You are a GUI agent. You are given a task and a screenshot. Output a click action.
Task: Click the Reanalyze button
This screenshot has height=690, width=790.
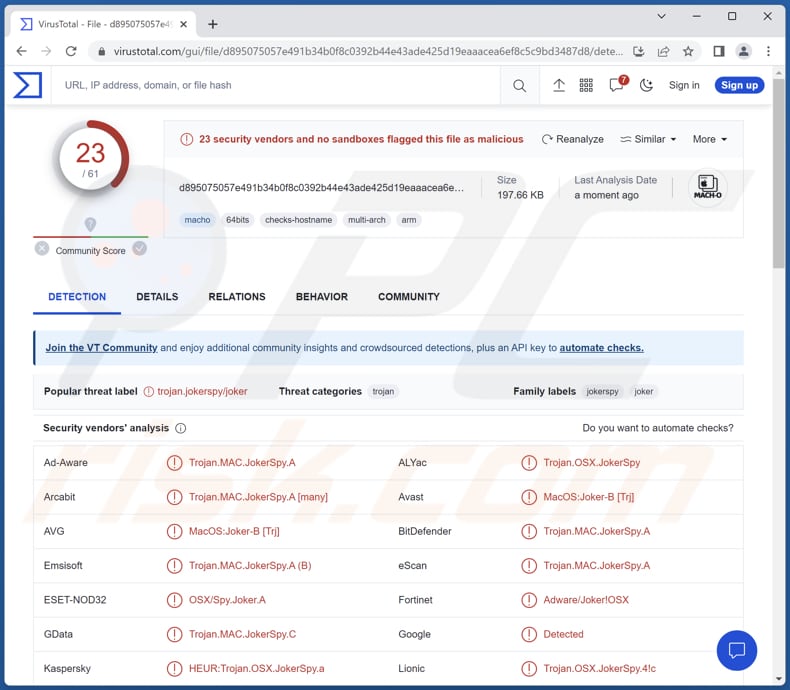573,139
